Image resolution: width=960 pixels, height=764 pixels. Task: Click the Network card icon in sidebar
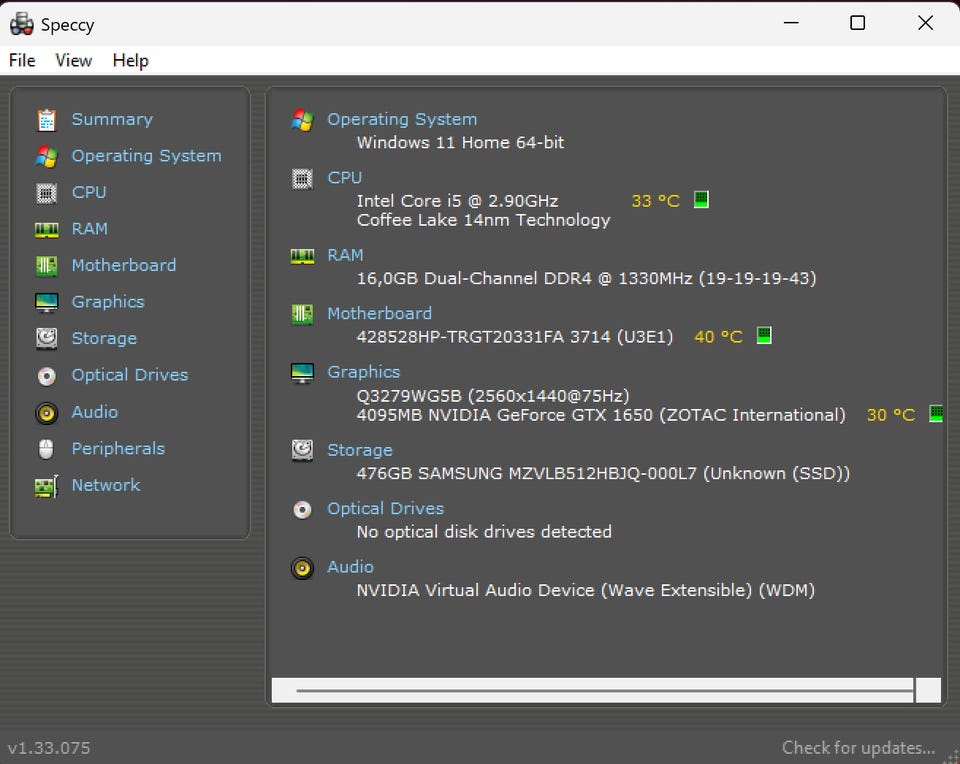[46, 486]
